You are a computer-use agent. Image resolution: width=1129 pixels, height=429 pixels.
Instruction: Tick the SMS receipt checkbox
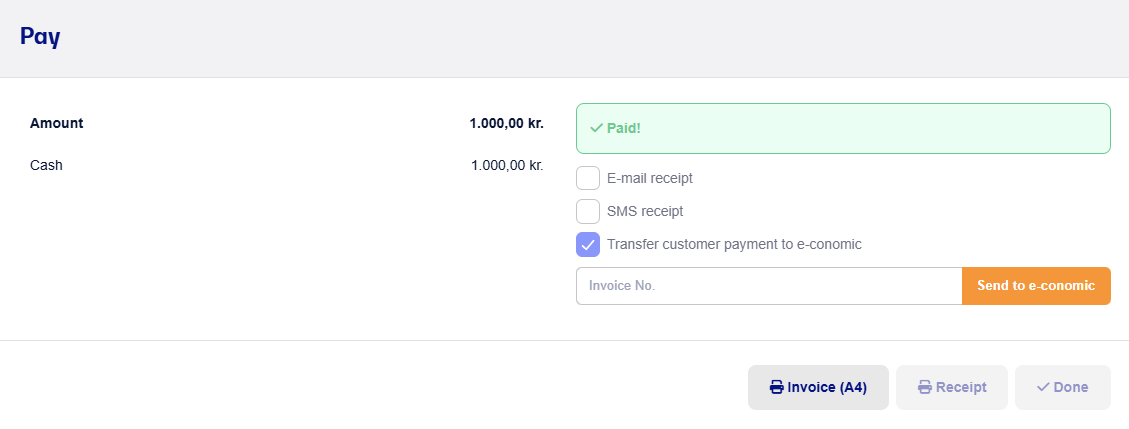(588, 212)
